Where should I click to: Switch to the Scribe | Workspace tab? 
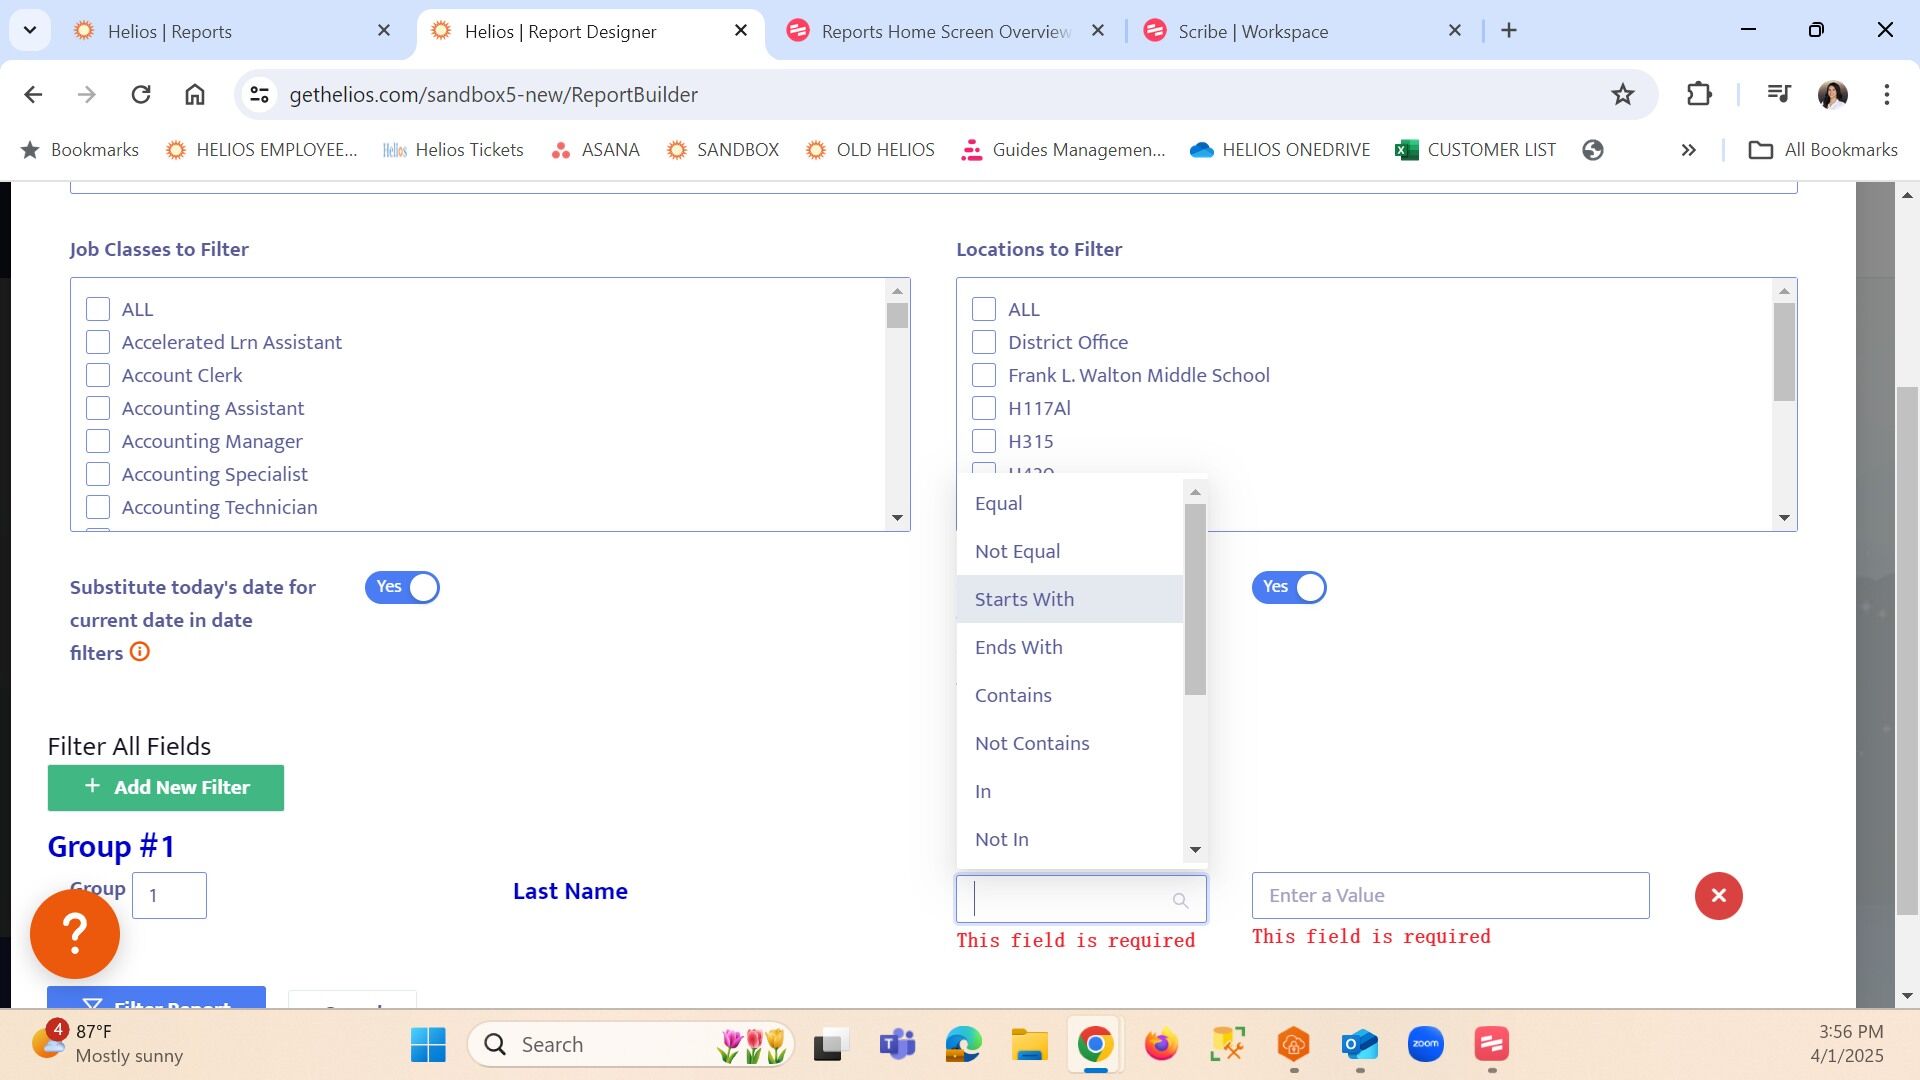pos(1252,31)
